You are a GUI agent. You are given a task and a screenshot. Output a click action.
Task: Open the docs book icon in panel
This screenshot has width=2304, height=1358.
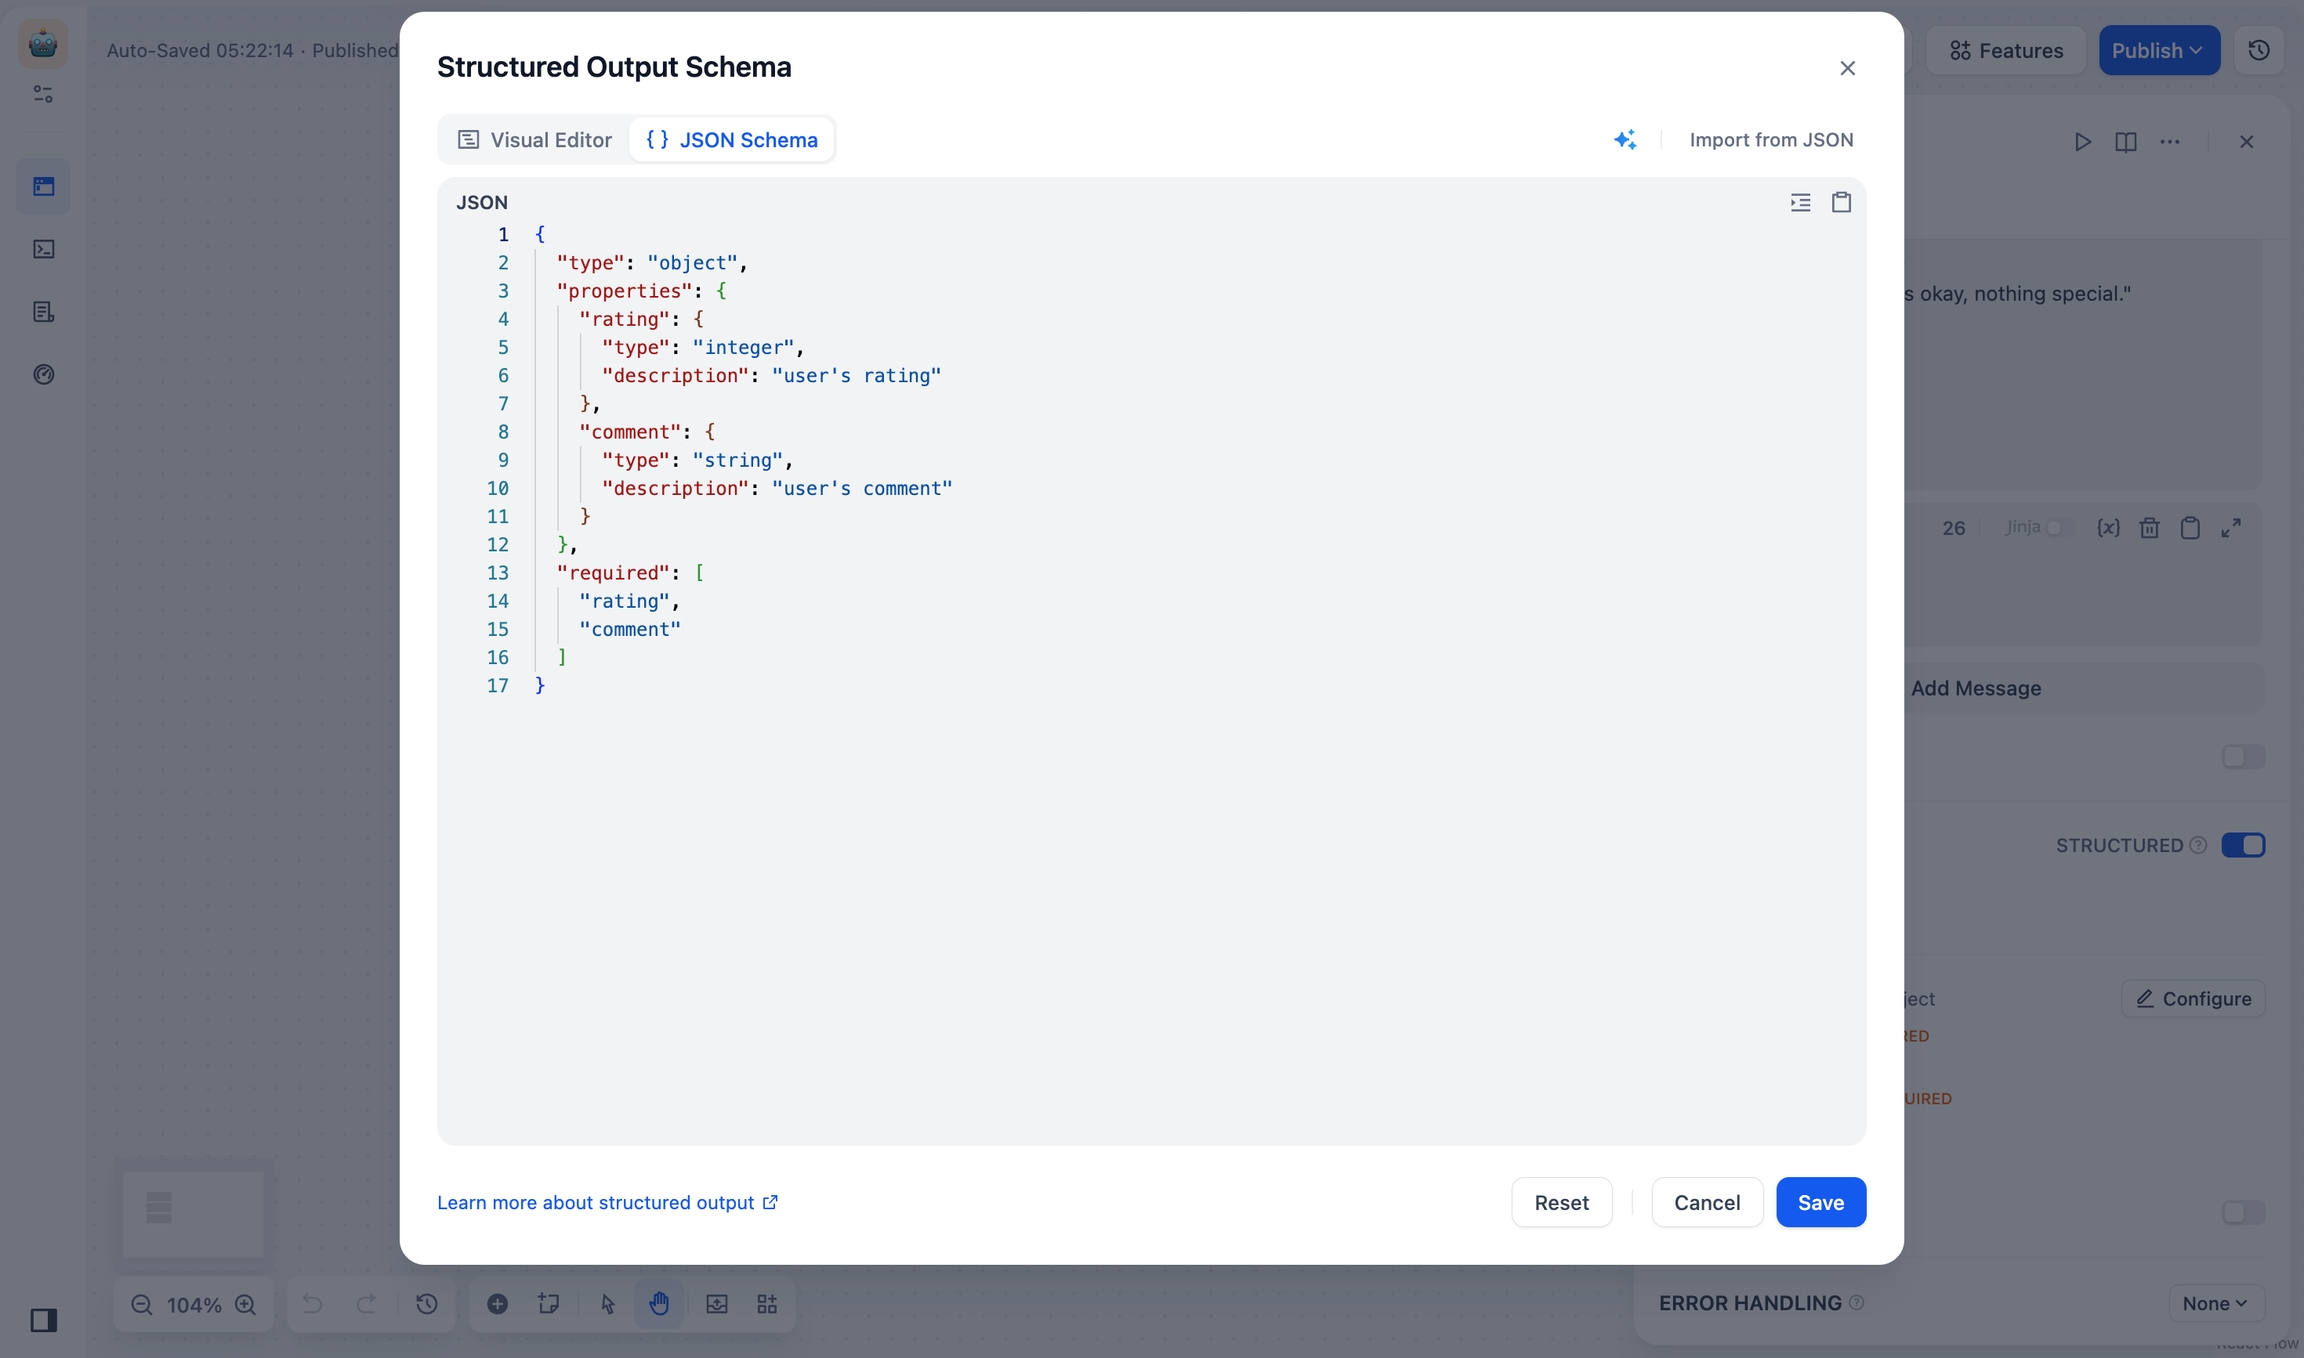pos(2126,142)
